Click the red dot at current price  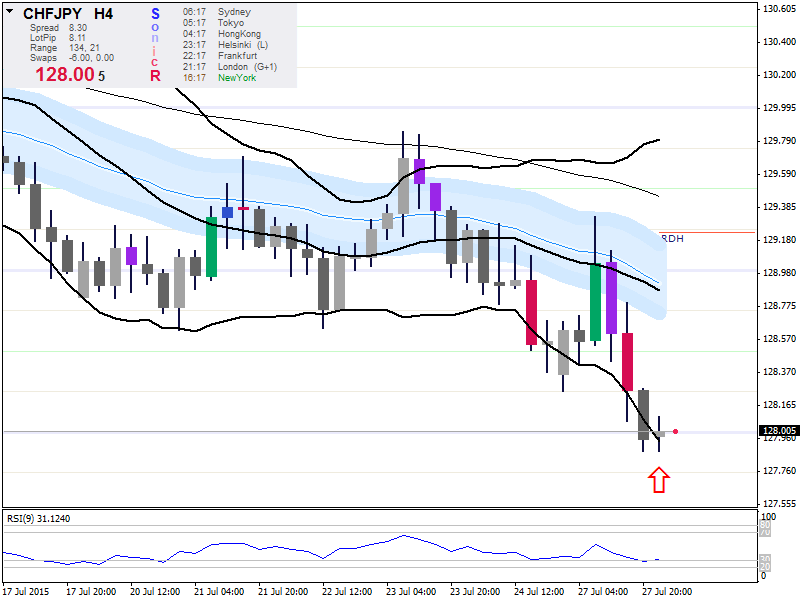(x=676, y=431)
